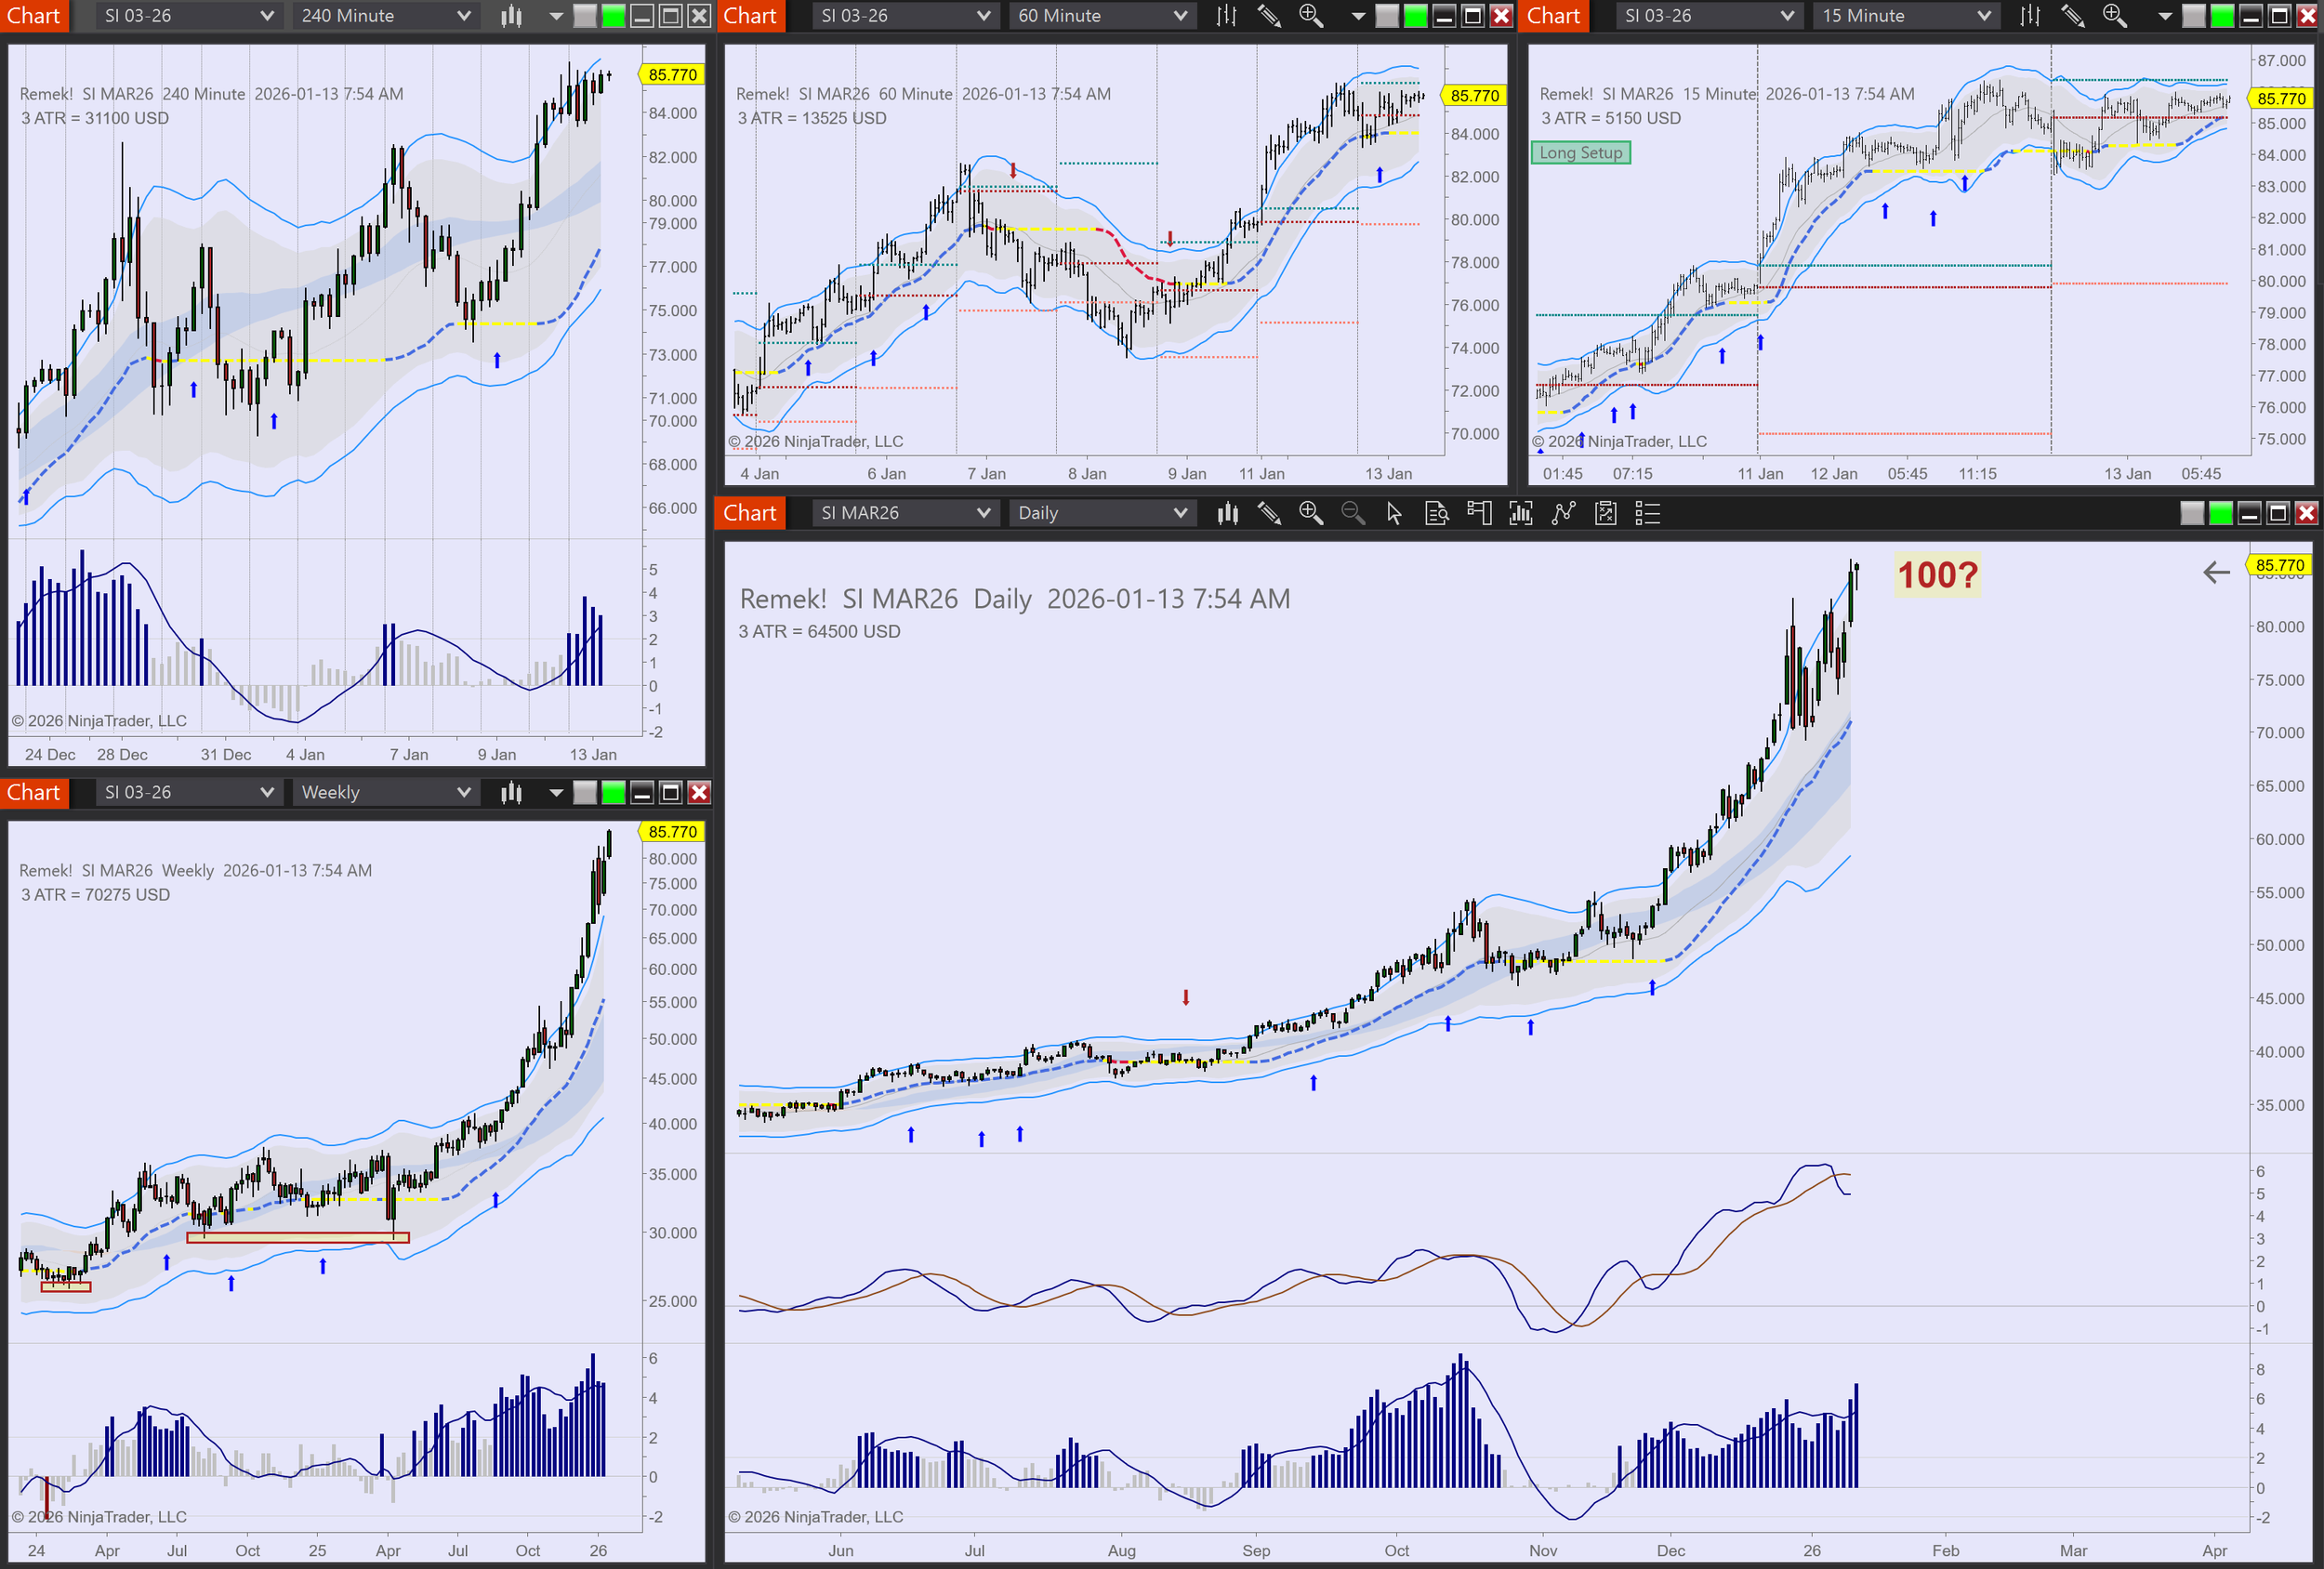Click the Long Setup label button

point(1580,153)
